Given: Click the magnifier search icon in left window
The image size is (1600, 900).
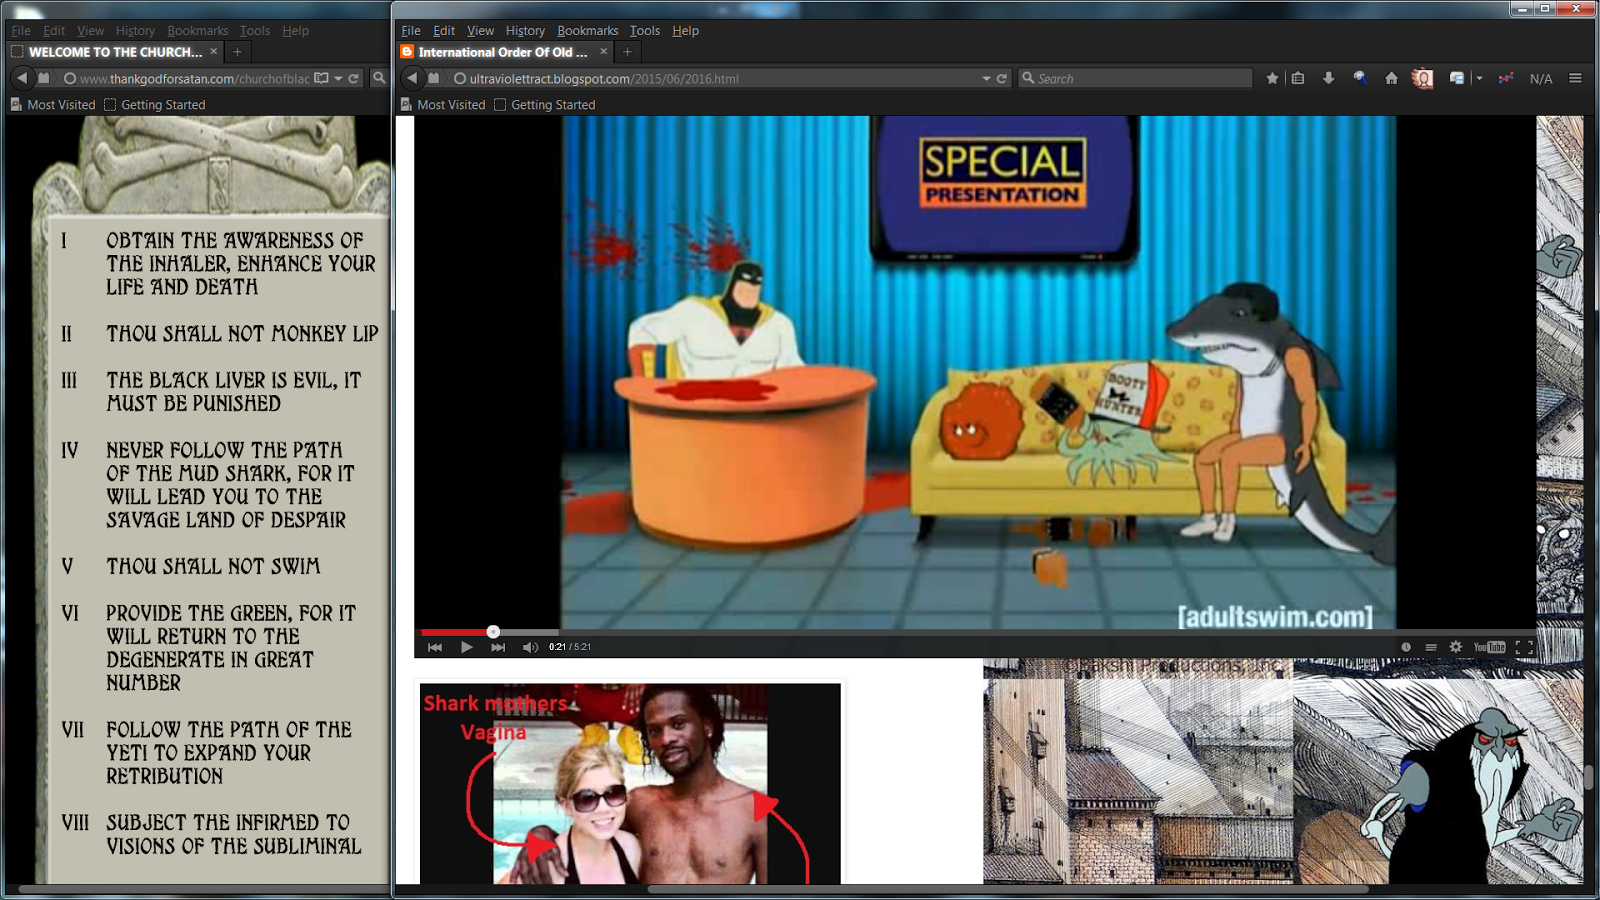Looking at the screenshot, I should [379, 78].
